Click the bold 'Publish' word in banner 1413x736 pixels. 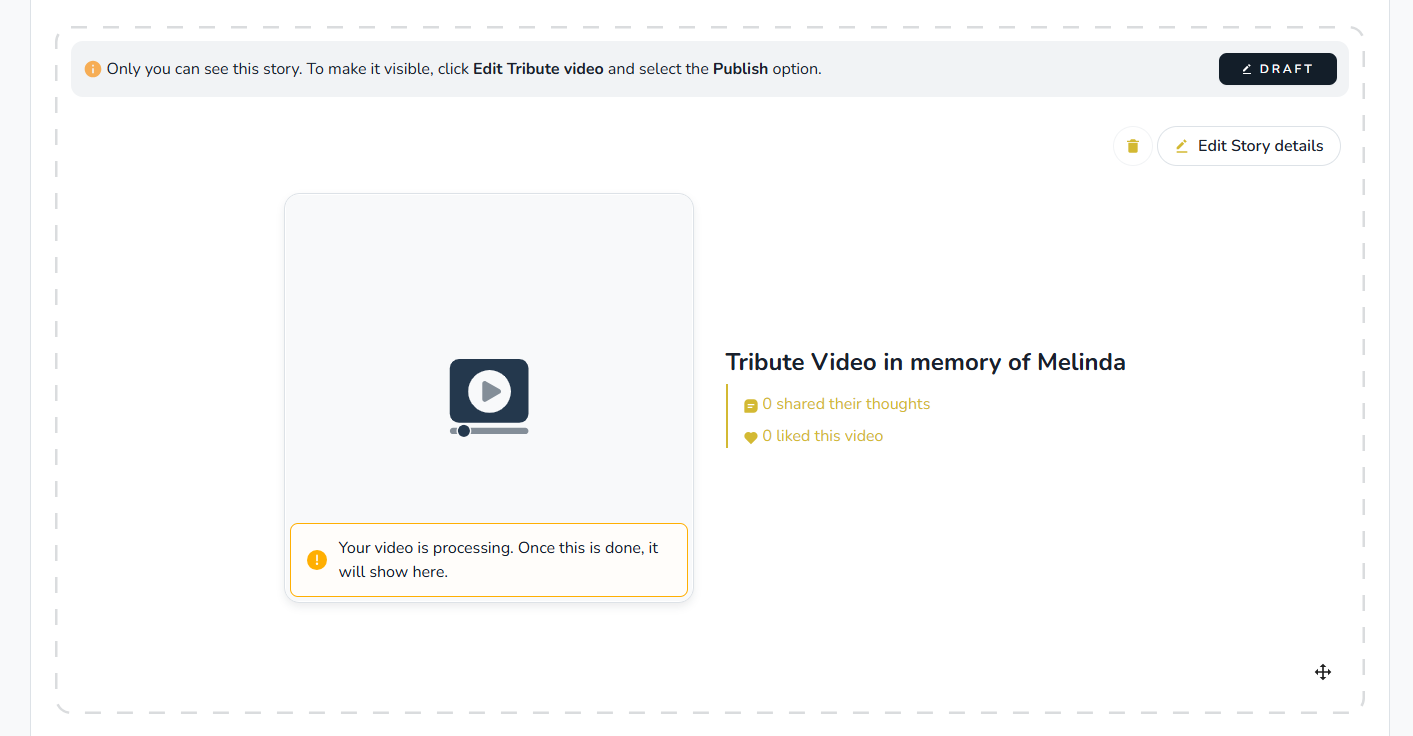coord(740,69)
